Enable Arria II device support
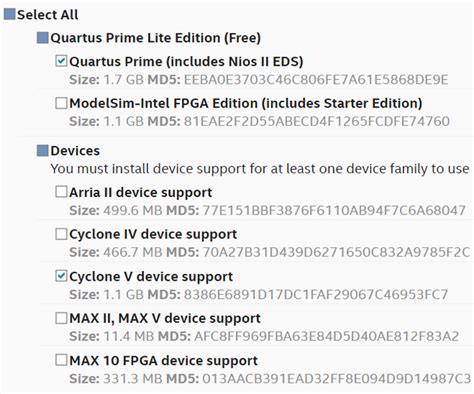Image resolution: width=474 pixels, height=394 pixels. click(x=61, y=192)
